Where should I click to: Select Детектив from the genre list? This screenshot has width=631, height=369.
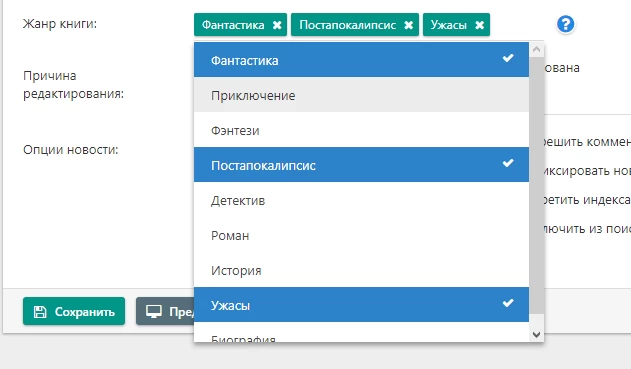(361, 200)
